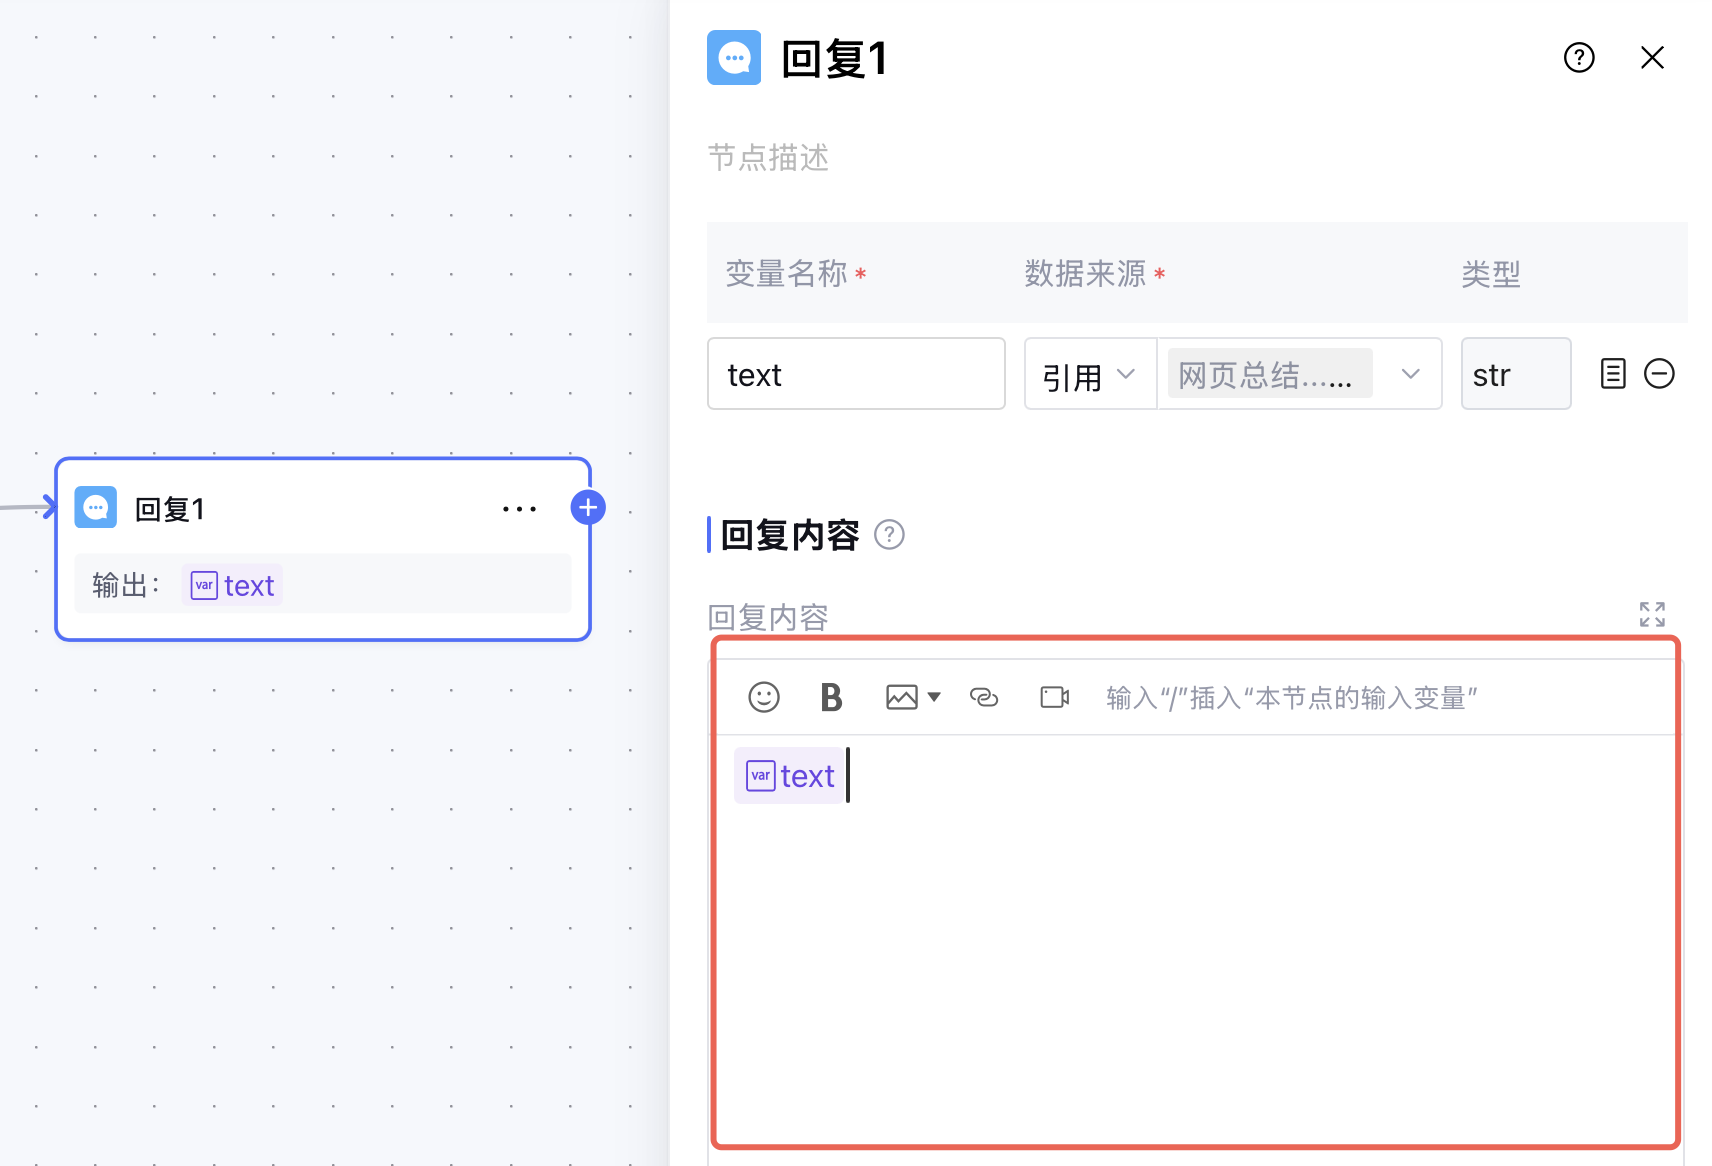Insert an emoji via smiley icon
This screenshot has height=1166, width=1712.
764,697
